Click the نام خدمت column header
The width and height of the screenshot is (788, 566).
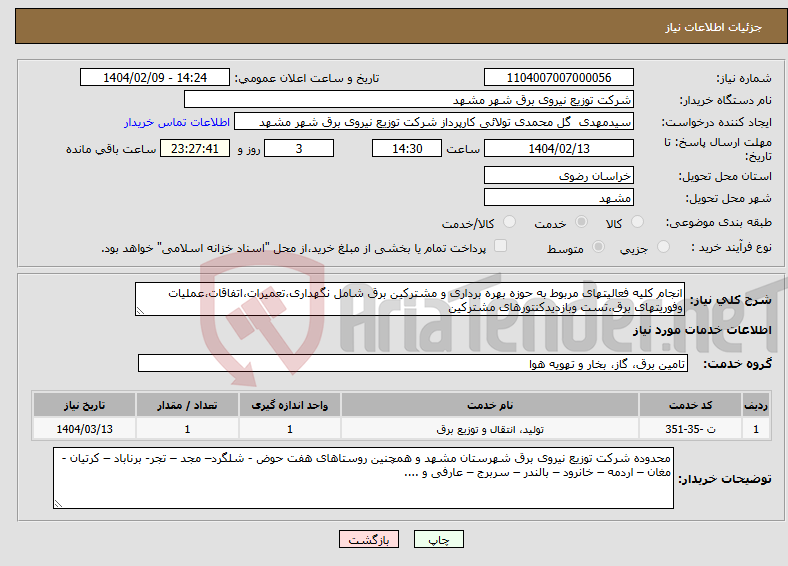[490, 405]
